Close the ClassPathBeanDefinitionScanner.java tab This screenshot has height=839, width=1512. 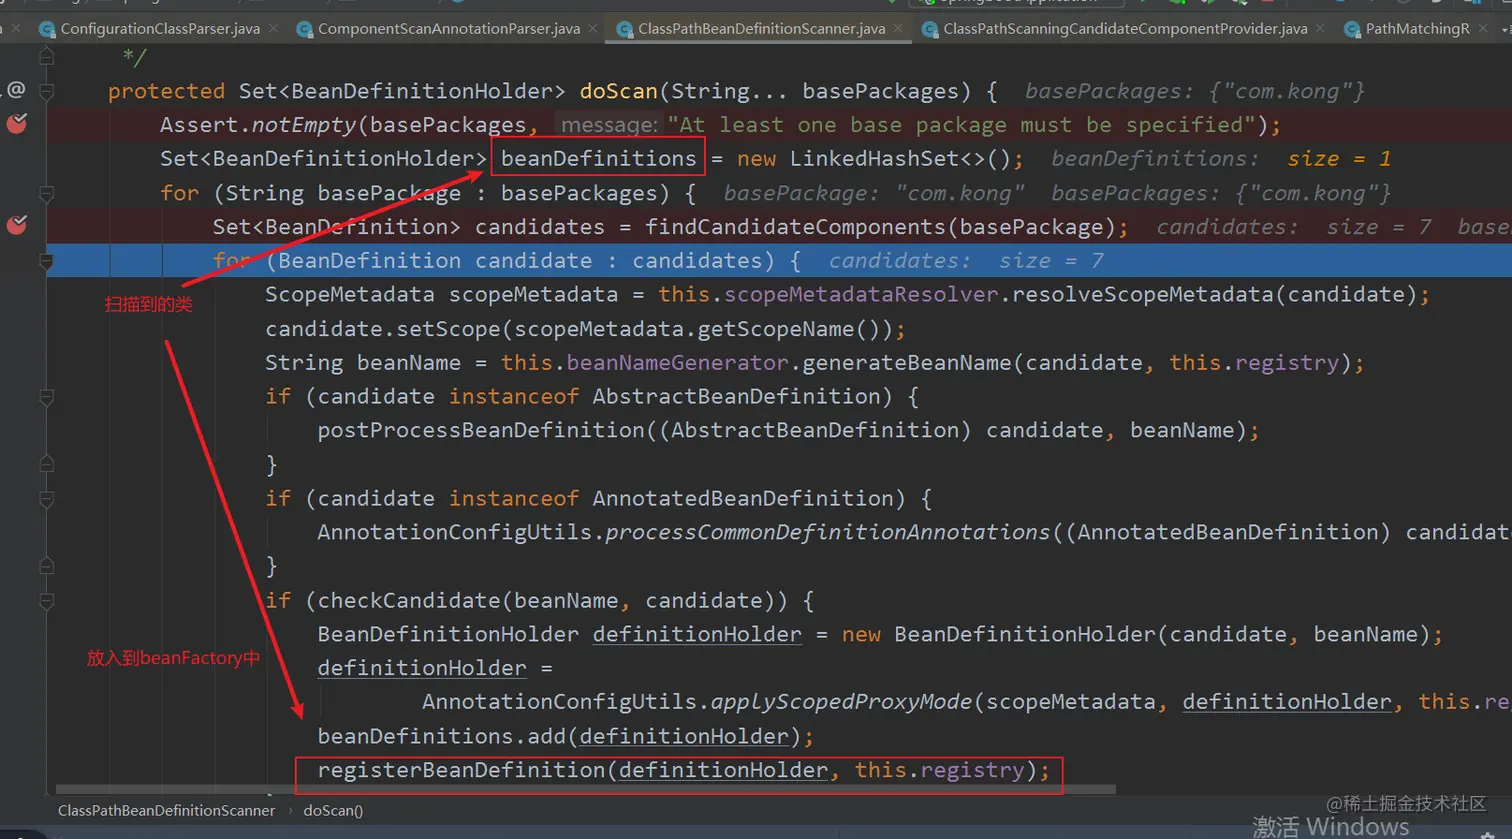point(898,29)
